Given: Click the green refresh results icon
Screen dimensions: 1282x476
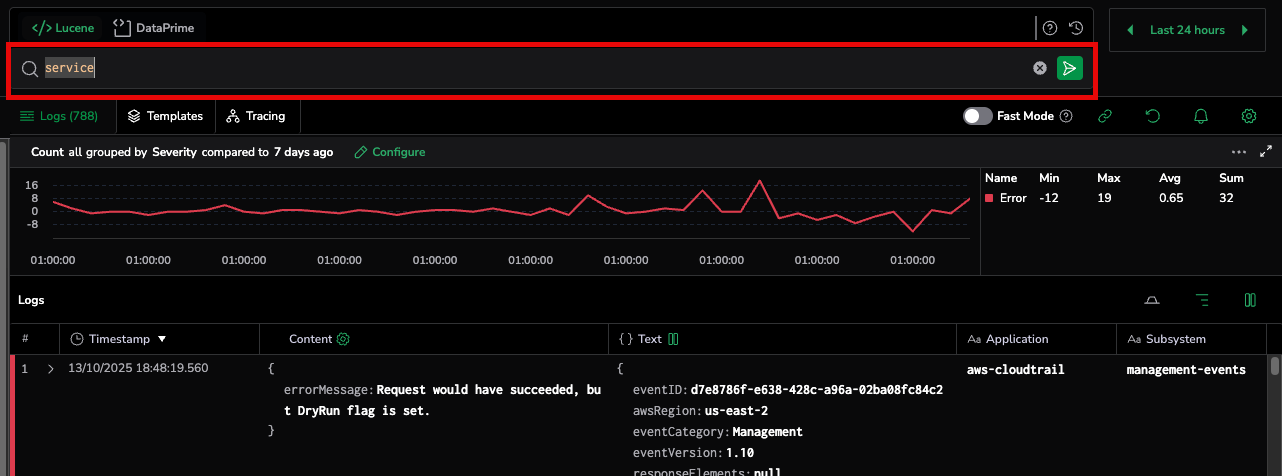Looking at the screenshot, I should tap(1153, 116).
